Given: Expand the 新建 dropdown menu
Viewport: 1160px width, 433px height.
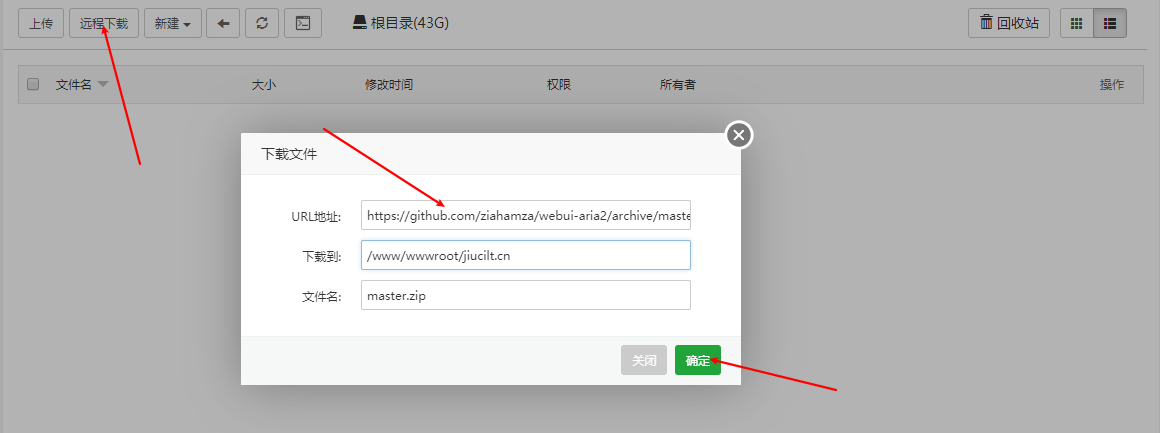Looking at the screenshot, I should pos(172,23).
